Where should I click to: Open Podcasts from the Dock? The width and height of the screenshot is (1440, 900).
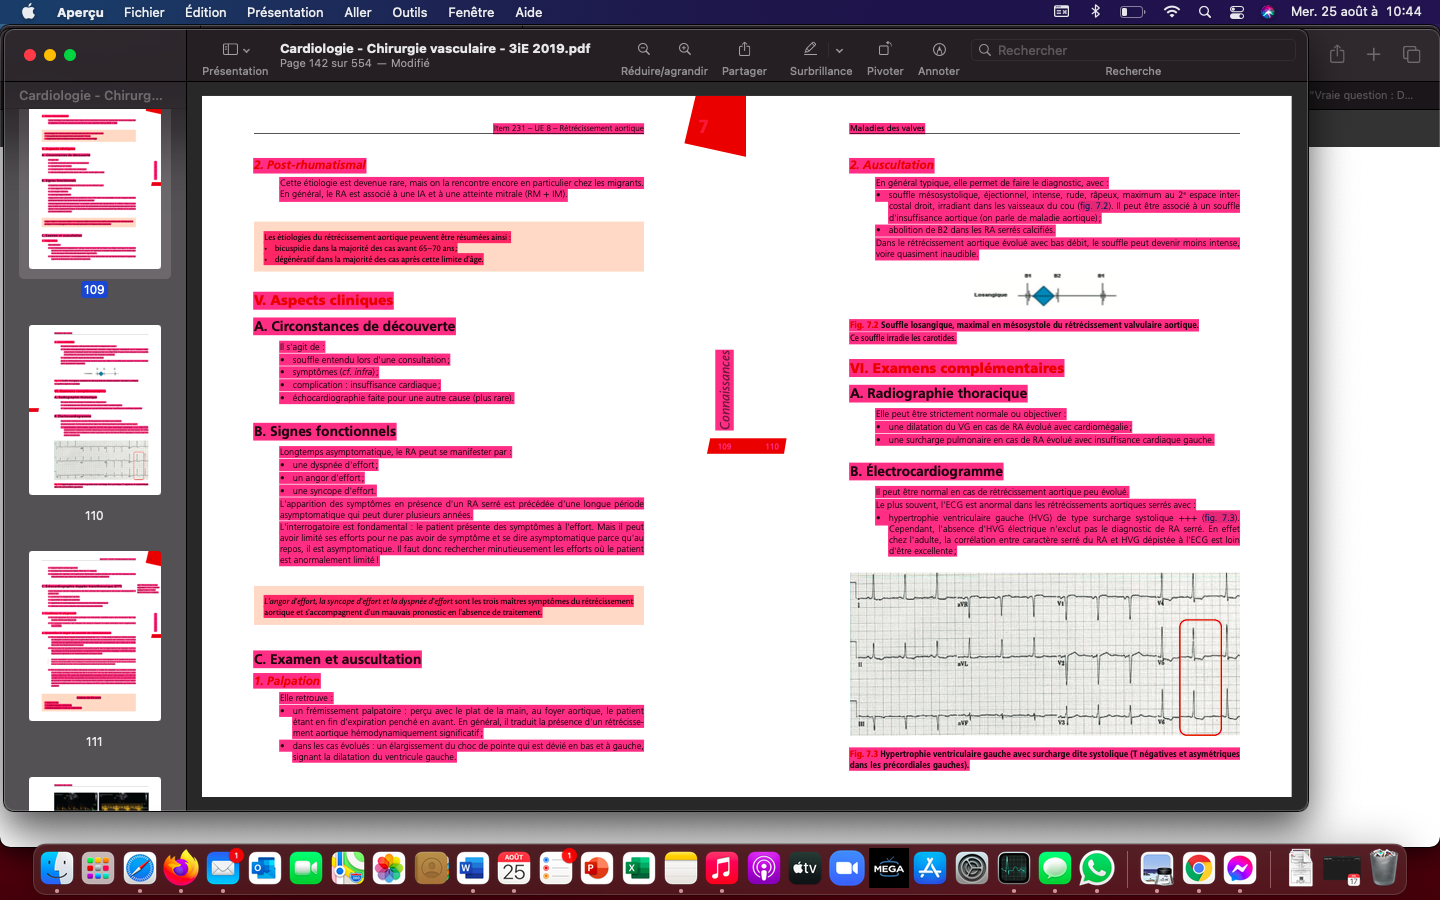(x=764, y=868)
